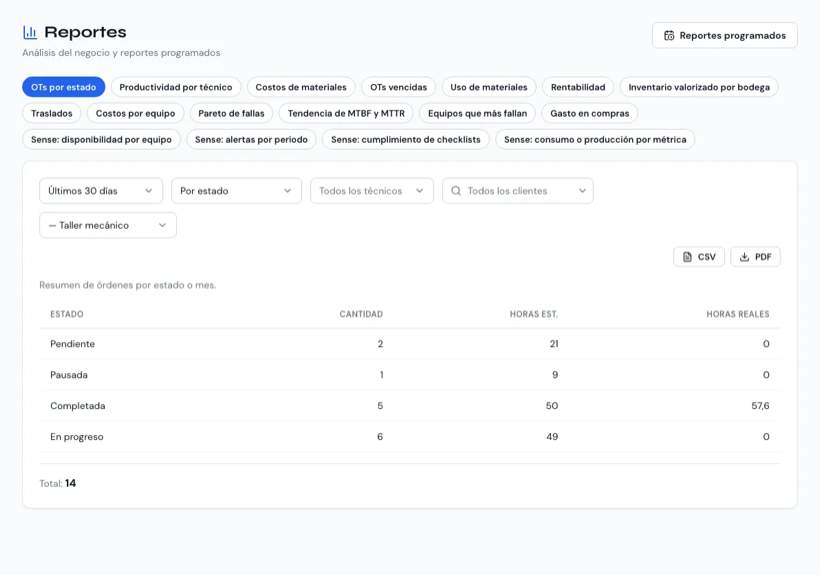Select Sense: alertas por periodo
Screen dimensions: 820x575
point(252,140)
